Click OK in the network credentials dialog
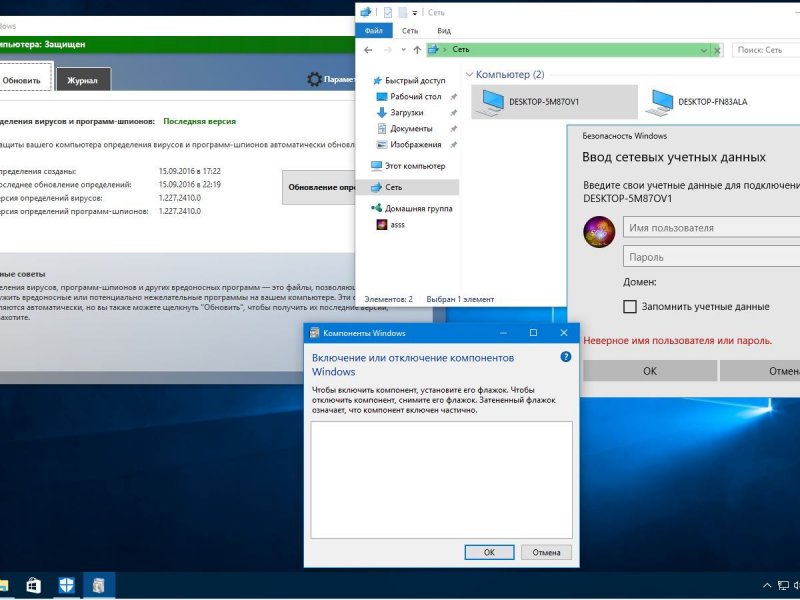The height and width of the screenshot is (600, 800). pyautogui.click(x=650, y=371)
